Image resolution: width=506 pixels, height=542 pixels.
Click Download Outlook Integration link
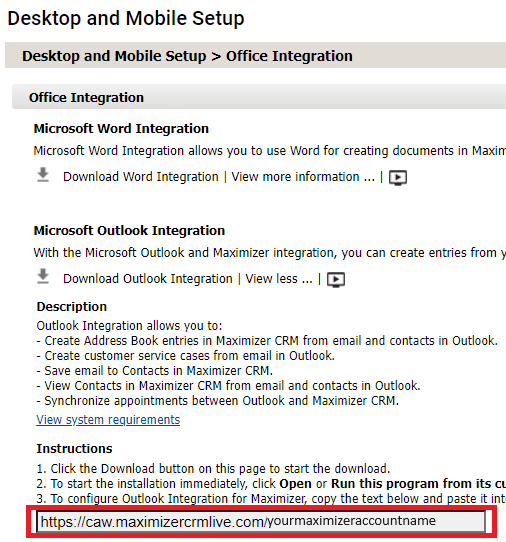point(148,279)
